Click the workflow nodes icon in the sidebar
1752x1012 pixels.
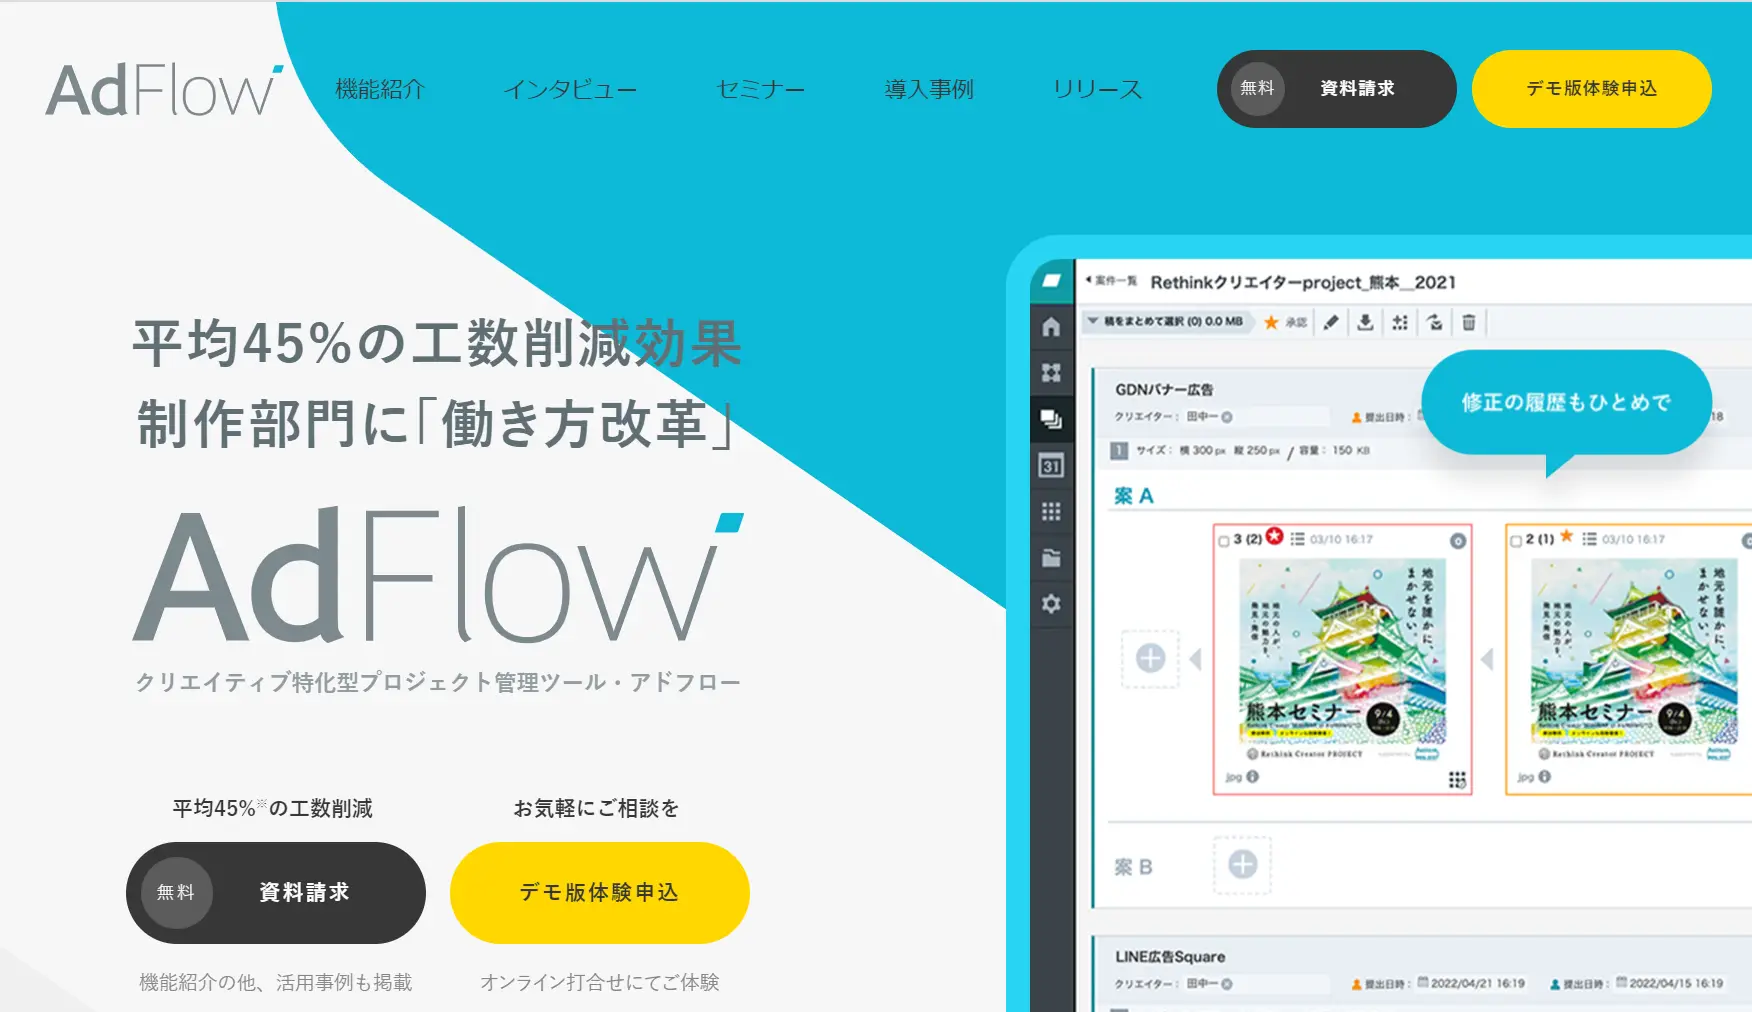pos(1051,373)
